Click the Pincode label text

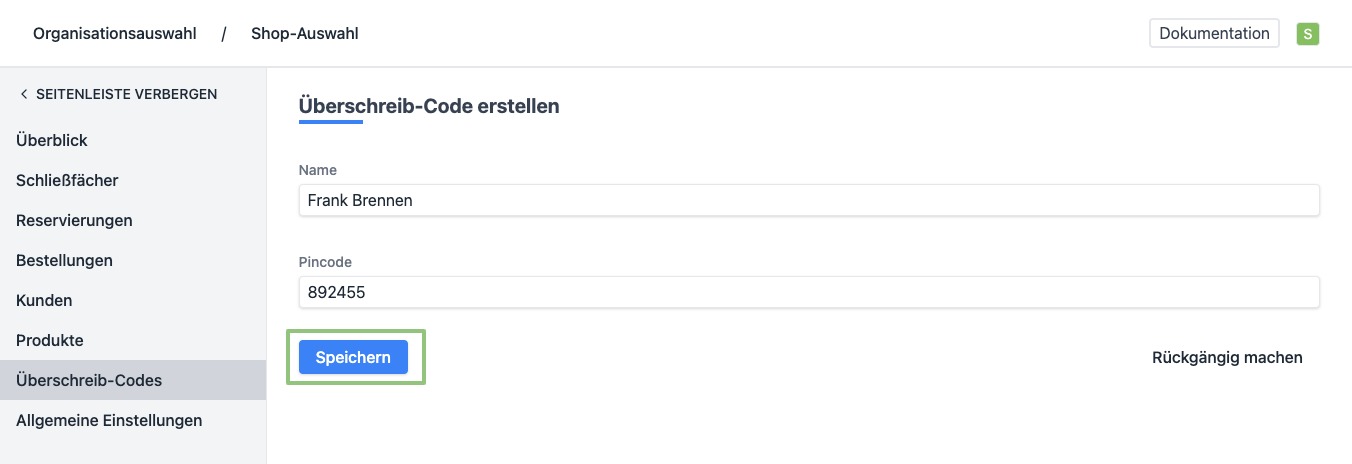pyautogui.click(x=325, y=262)
